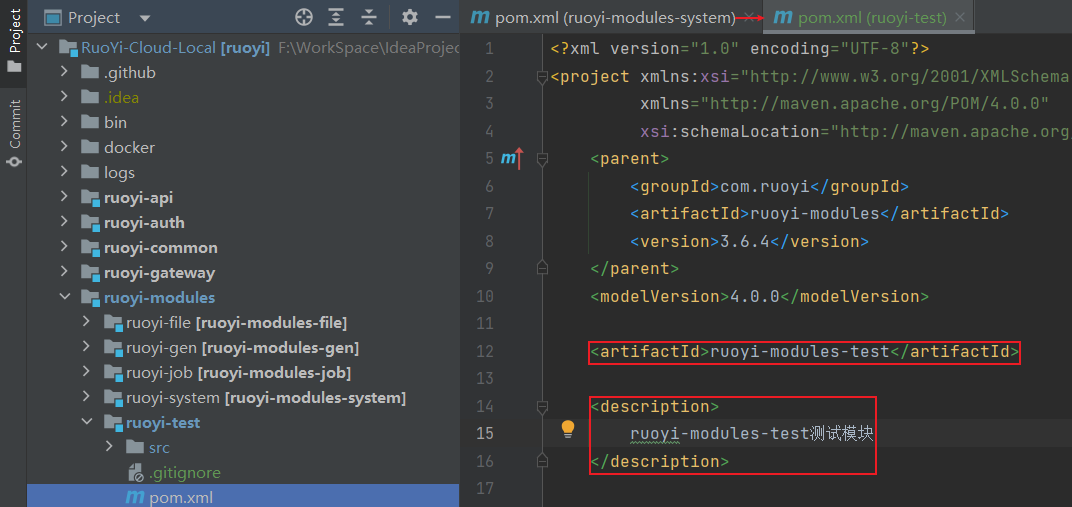Switch to pom.xml (ruoyi-modules-system) tab
Screen dimensions: 1072x507
(602, 18)
